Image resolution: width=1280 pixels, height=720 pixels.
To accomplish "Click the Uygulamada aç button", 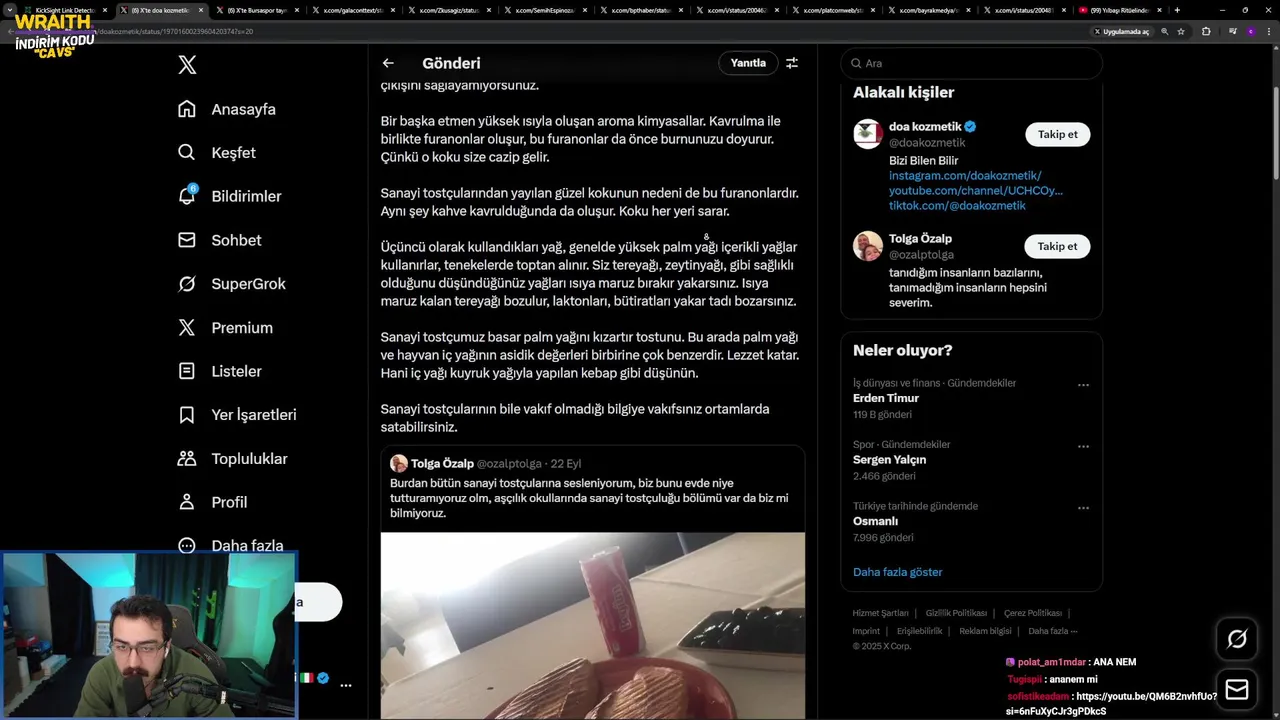I will pyautogui.click(x=1122, y=31).
